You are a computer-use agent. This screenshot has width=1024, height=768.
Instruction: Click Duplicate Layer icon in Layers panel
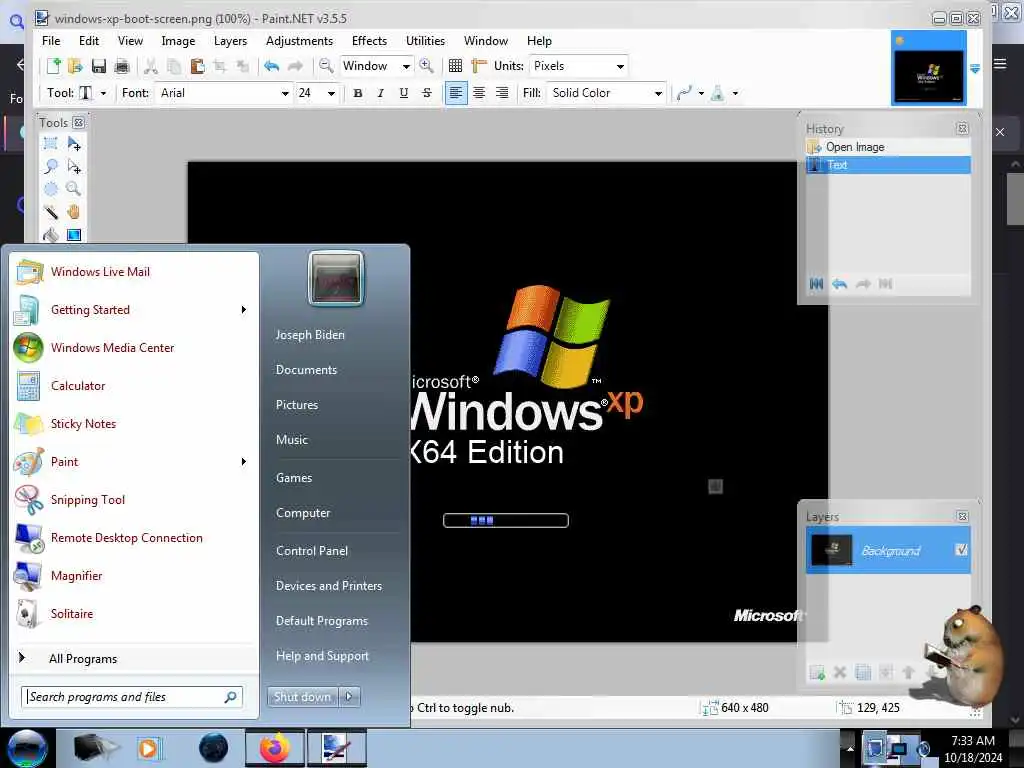[x=863, y=672]
